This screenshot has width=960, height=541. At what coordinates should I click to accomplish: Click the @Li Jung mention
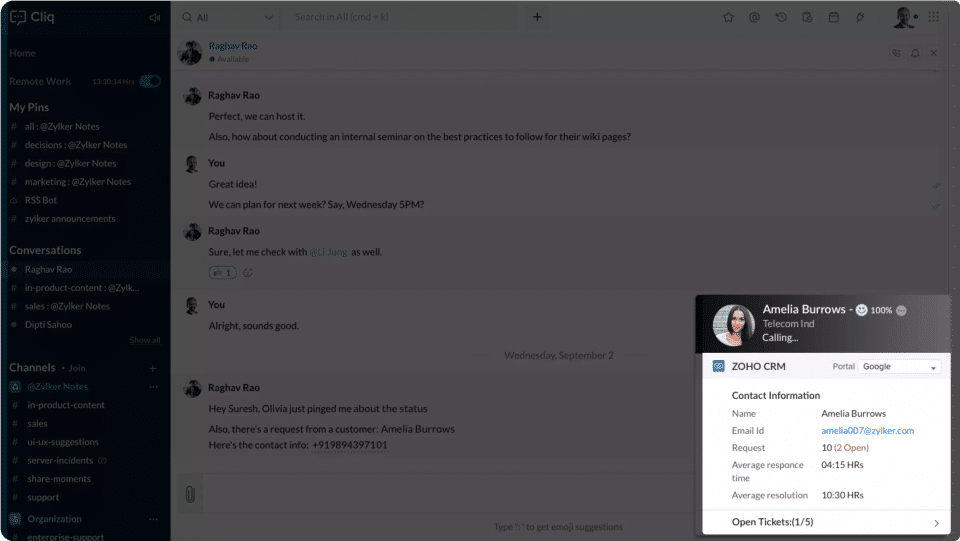(328, 252)
